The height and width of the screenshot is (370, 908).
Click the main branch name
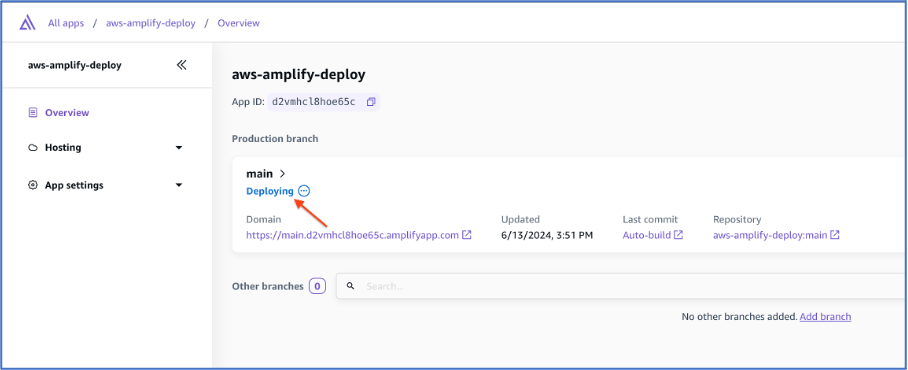[259, 173]
